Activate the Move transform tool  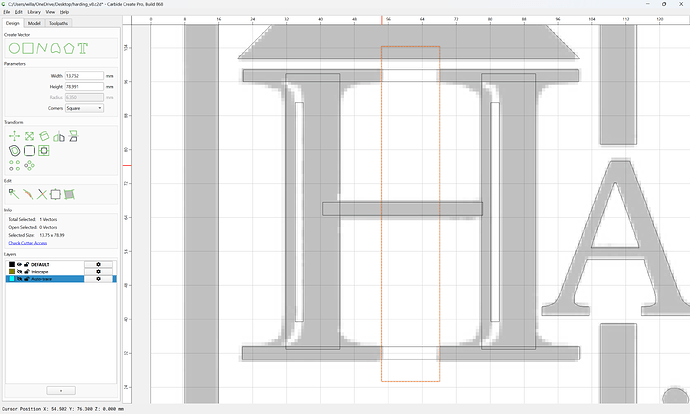(14, 136)
